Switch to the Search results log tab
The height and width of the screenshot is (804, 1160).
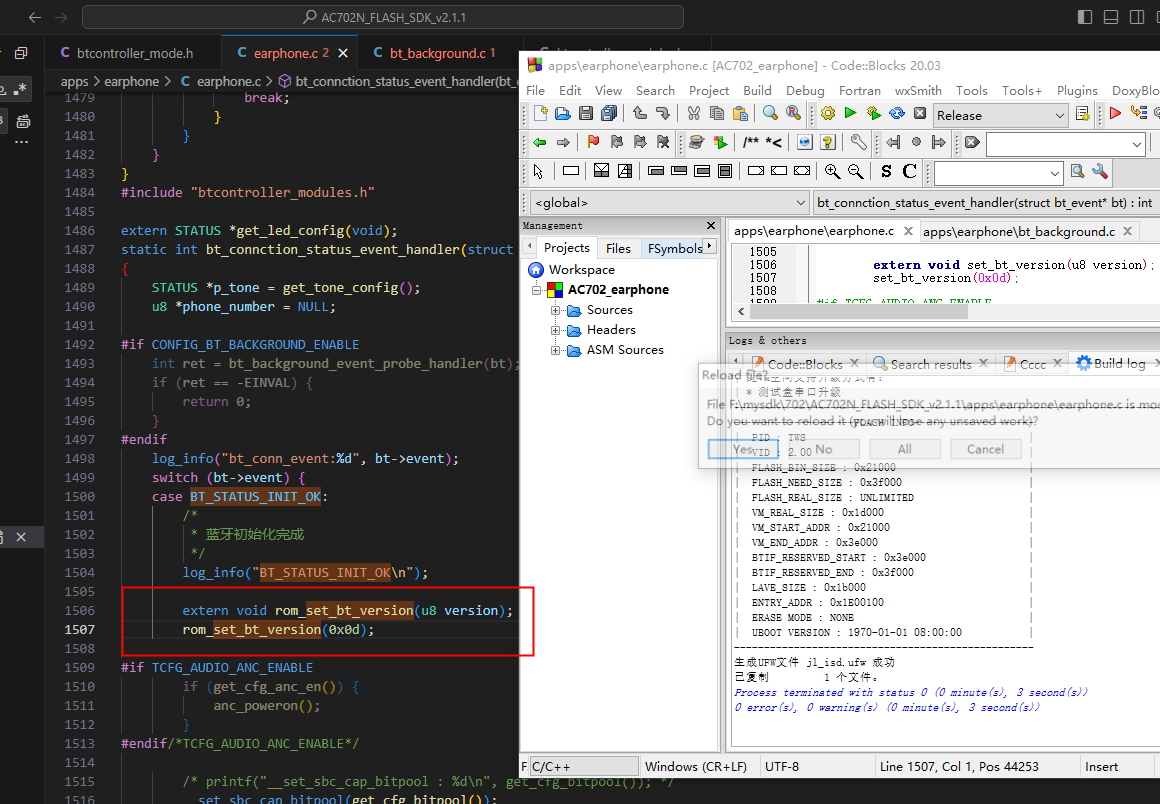(x=931, y=364)
